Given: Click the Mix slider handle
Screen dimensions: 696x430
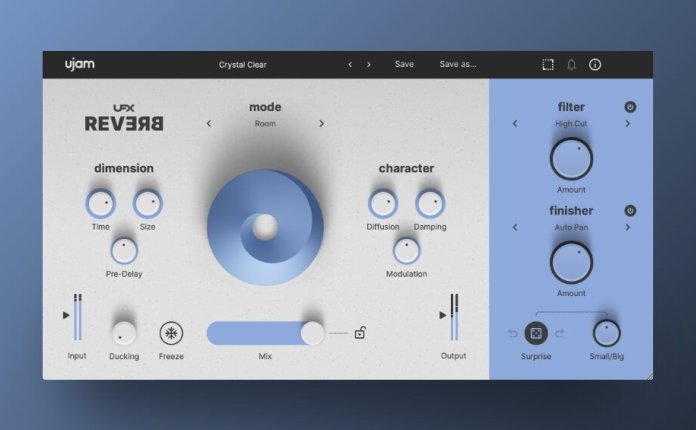Looking at the screenshot, I should pyautogui.click(x=312, y=333).
